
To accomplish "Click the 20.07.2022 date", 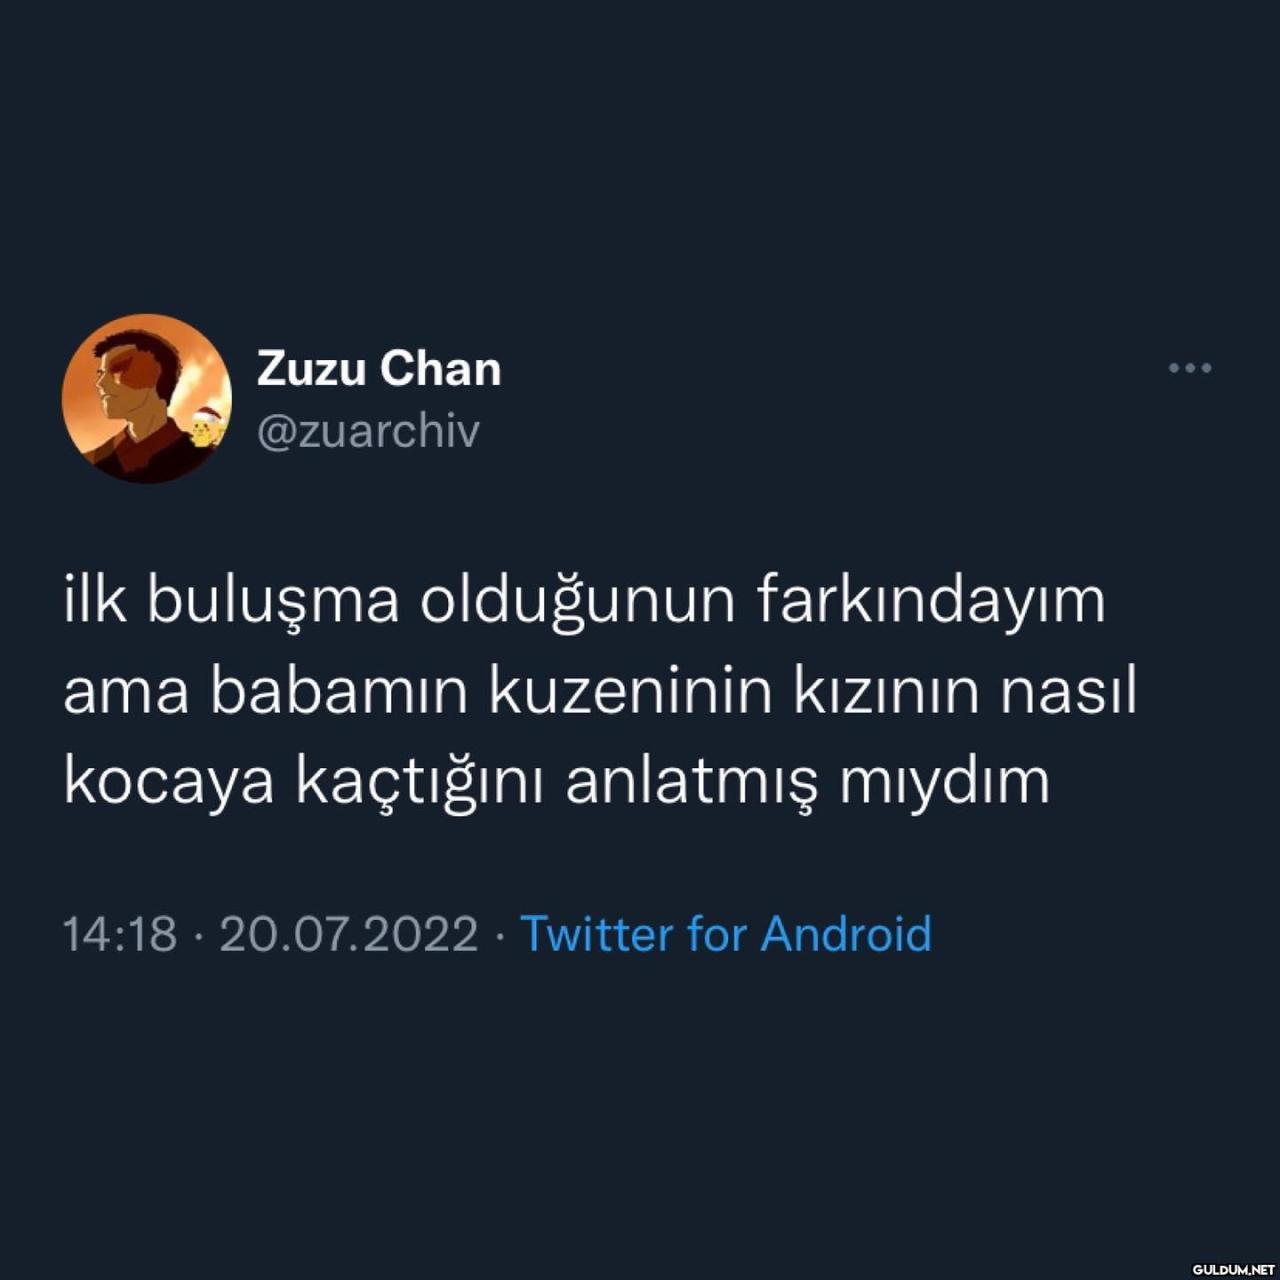I will tap(349, 934).
